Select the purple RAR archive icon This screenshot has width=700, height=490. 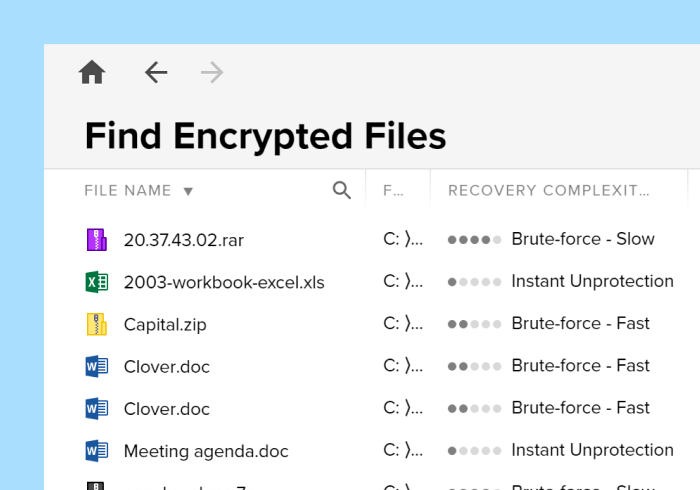(96, 240)
